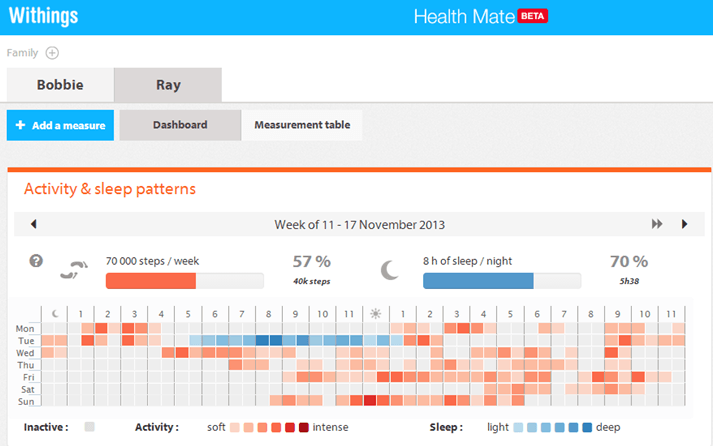Click the crescent moon sleep icon

[389, 270]
